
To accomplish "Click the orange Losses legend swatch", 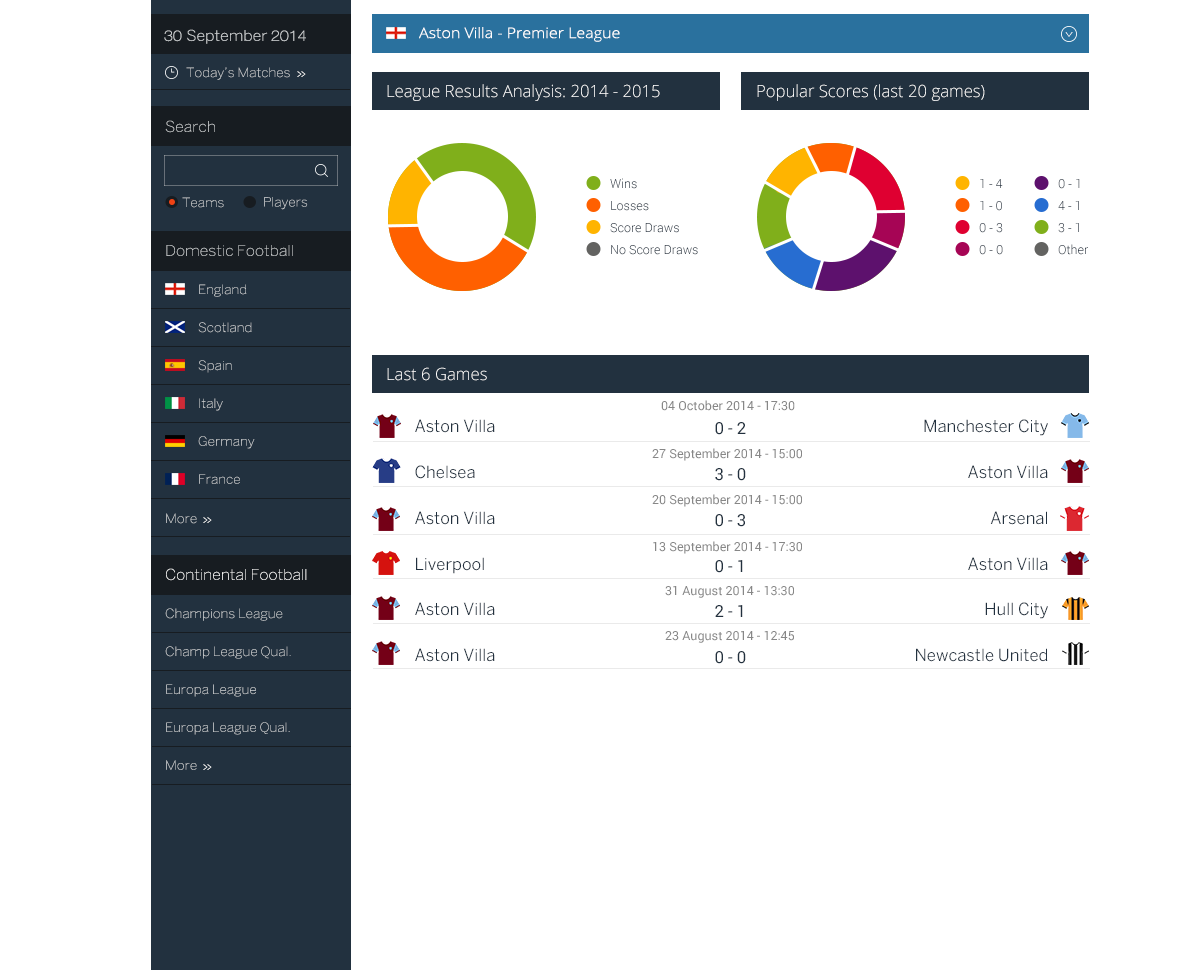I will [x=594, y=205].
